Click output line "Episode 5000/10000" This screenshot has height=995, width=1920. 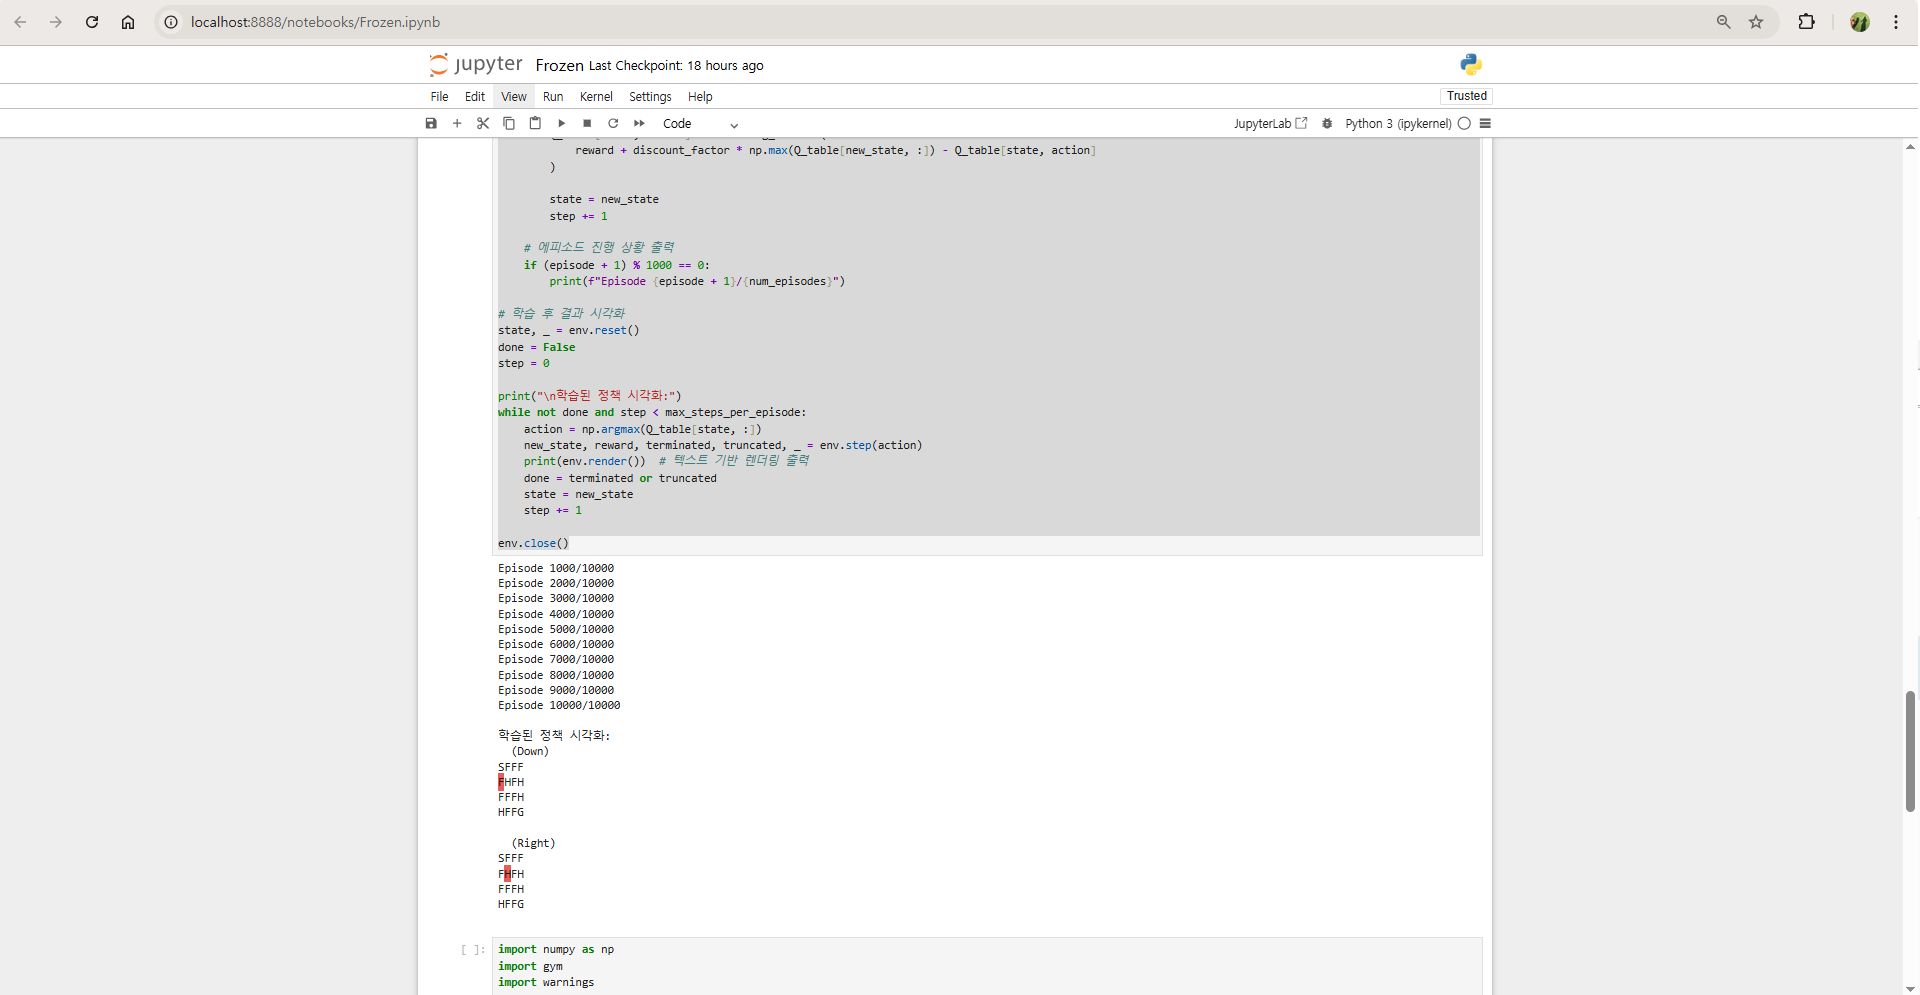[x=556, y=630]
